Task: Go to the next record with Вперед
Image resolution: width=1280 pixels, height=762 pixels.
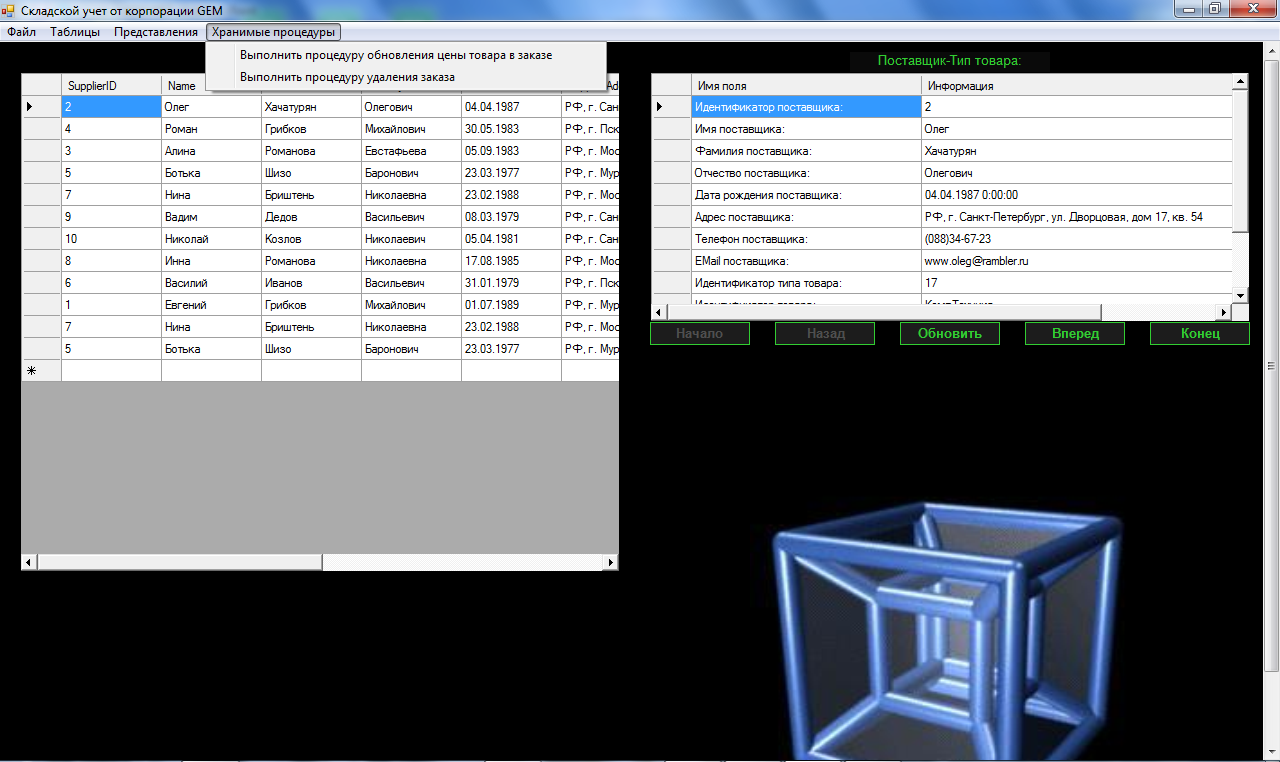Action: pyautogui.click(x=1075, y=334)
